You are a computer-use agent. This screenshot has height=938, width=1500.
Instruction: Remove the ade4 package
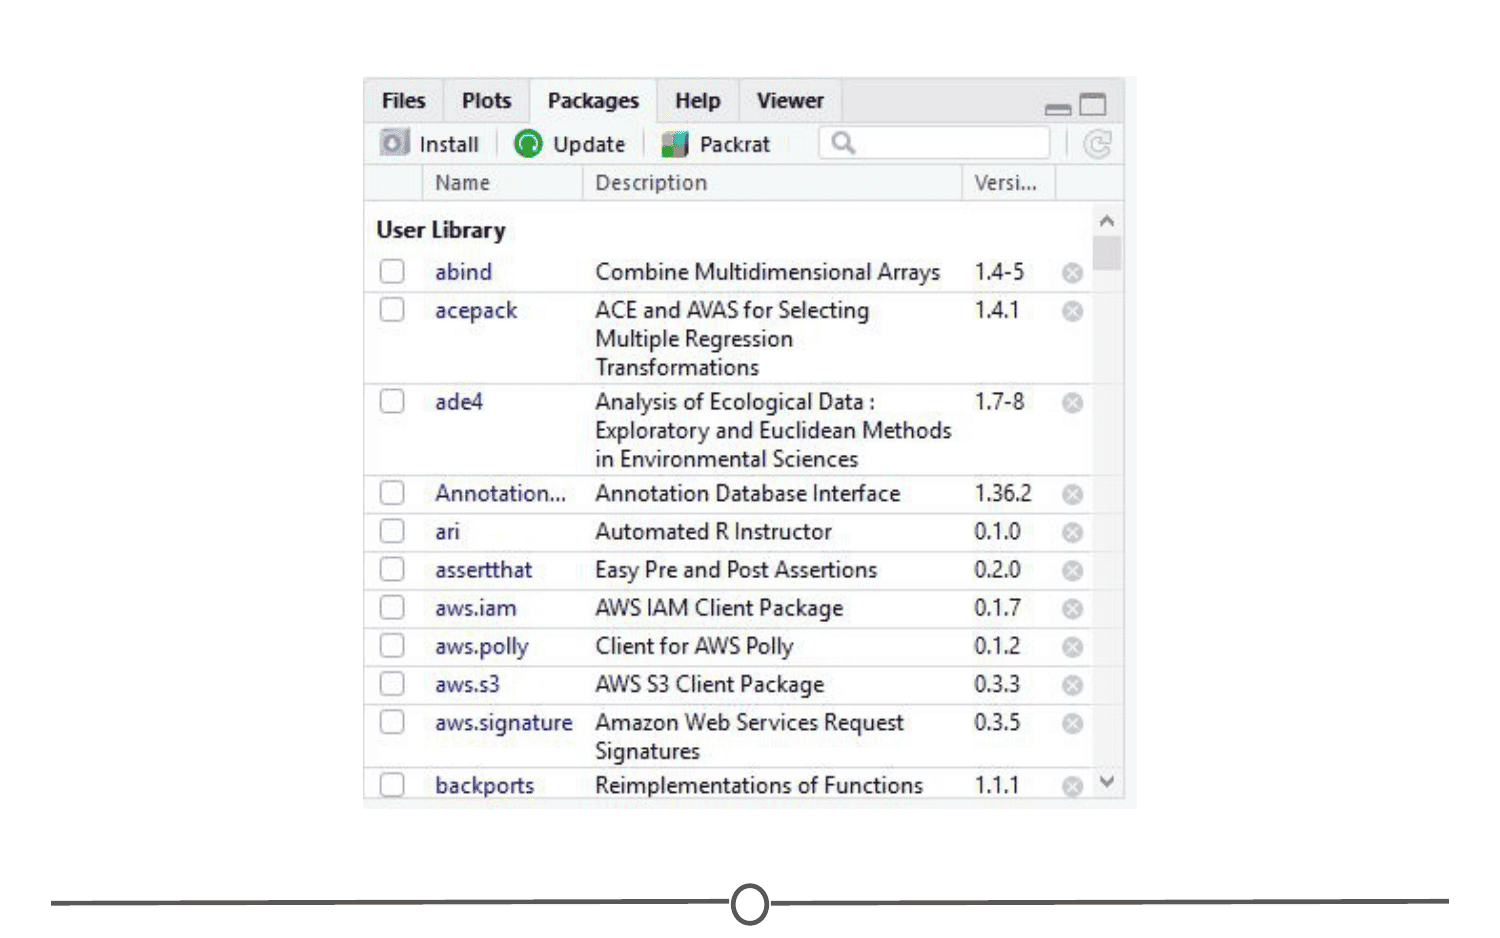pos(1072,403)
